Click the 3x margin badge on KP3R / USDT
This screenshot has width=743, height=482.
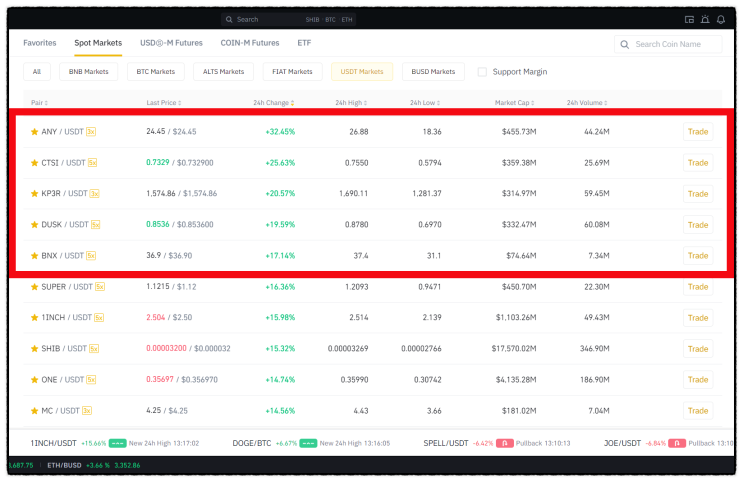pyautogui.click(x=94, y=193)
